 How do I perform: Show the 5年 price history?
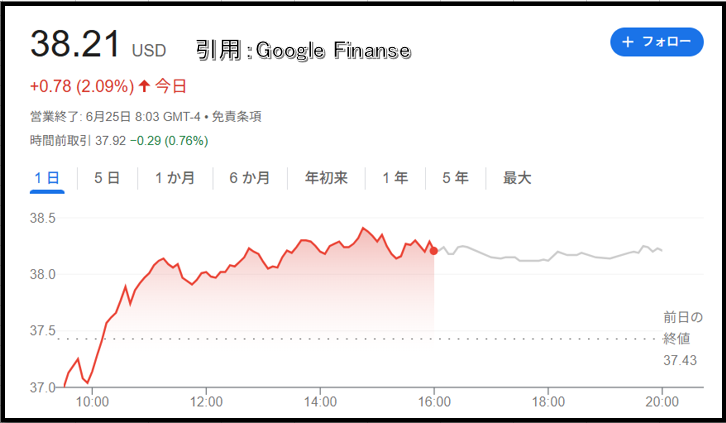[455, 178]
